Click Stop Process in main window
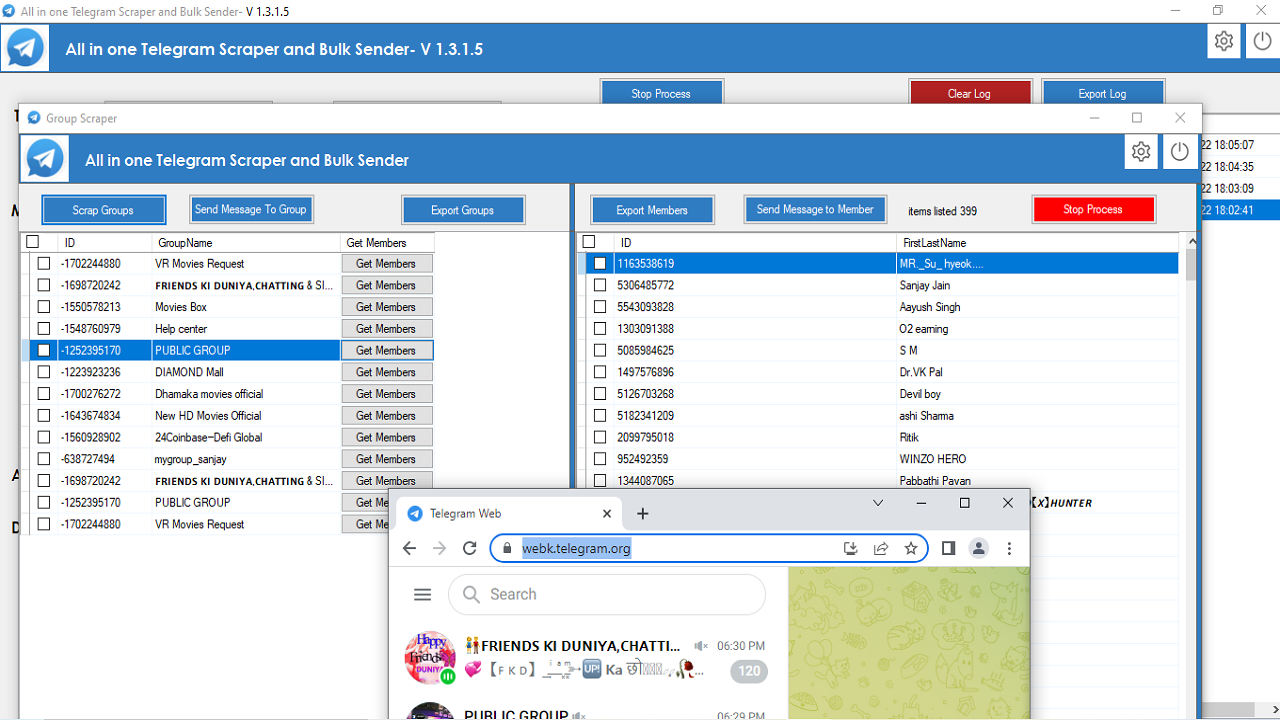The width and height of the screenshot is (1280, 720). 661,93
